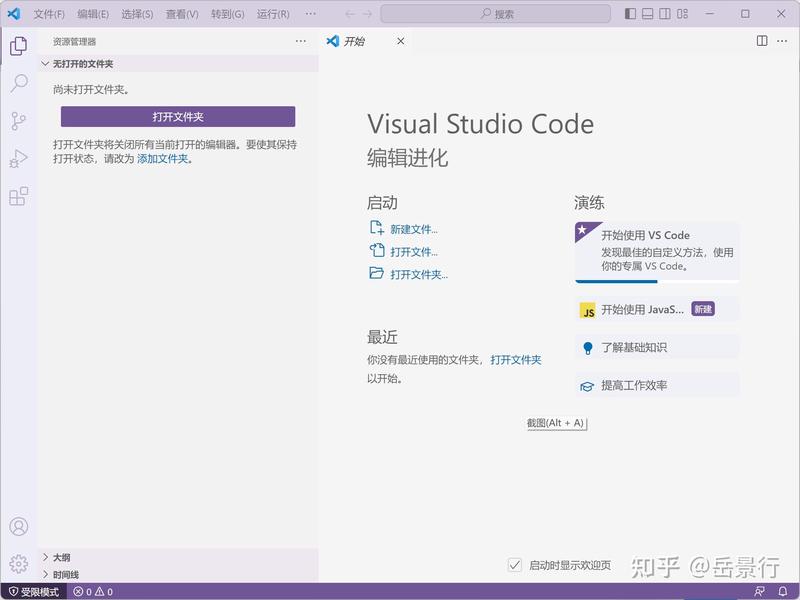Expand the 大纲 outline section

(179, 557)
